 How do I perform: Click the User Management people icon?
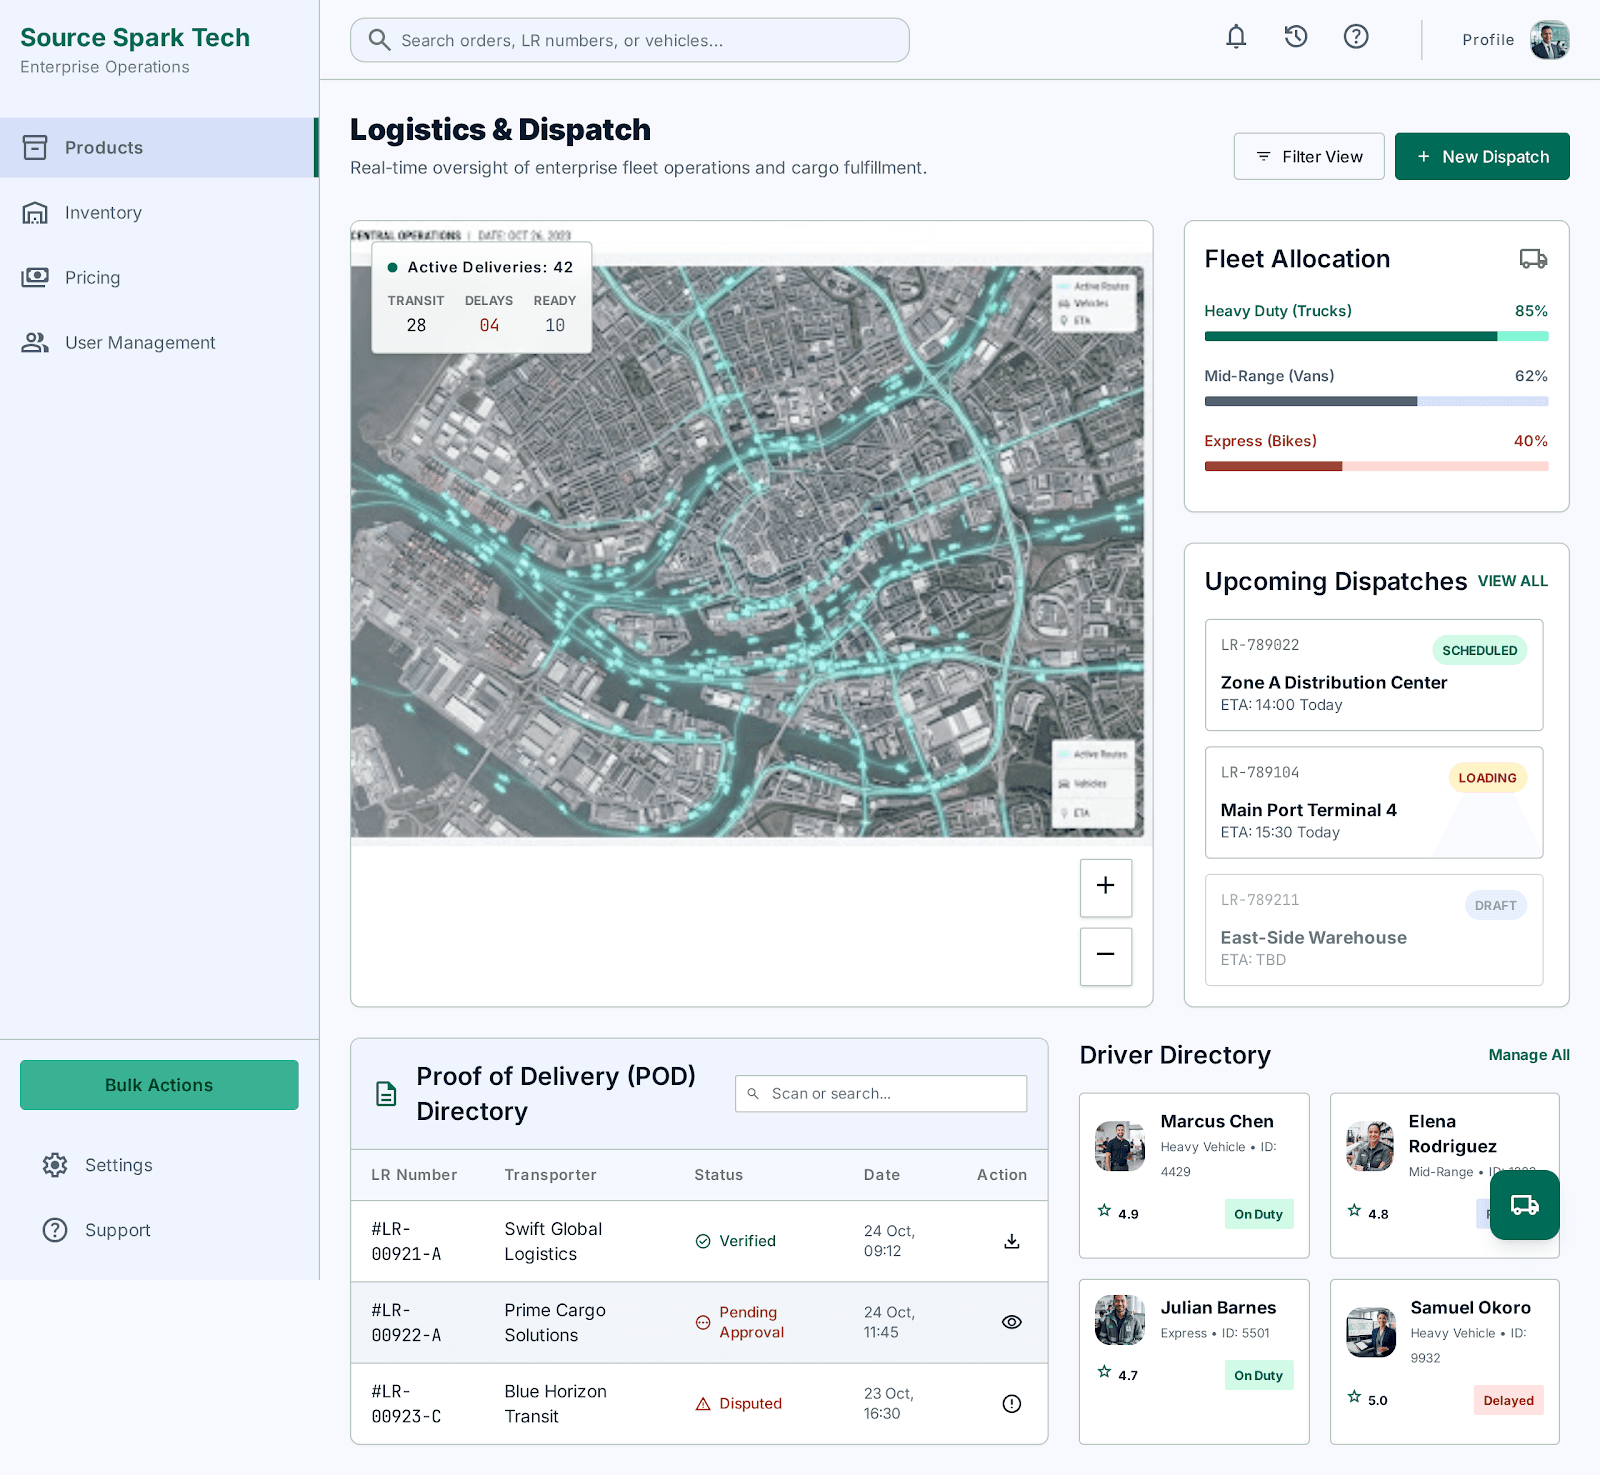[x=35, y=343]
